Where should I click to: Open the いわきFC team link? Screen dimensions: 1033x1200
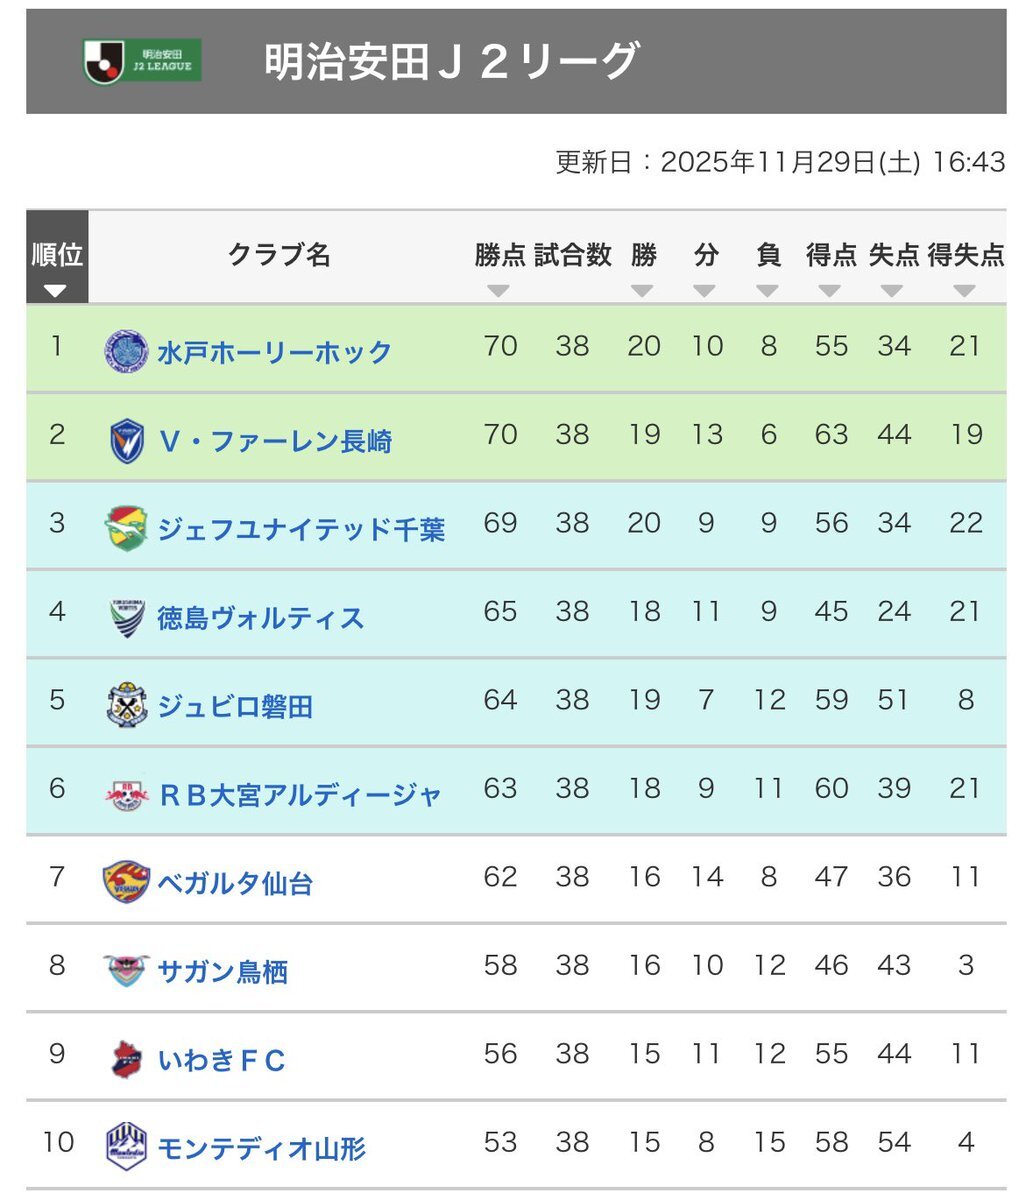point(221,1060)
